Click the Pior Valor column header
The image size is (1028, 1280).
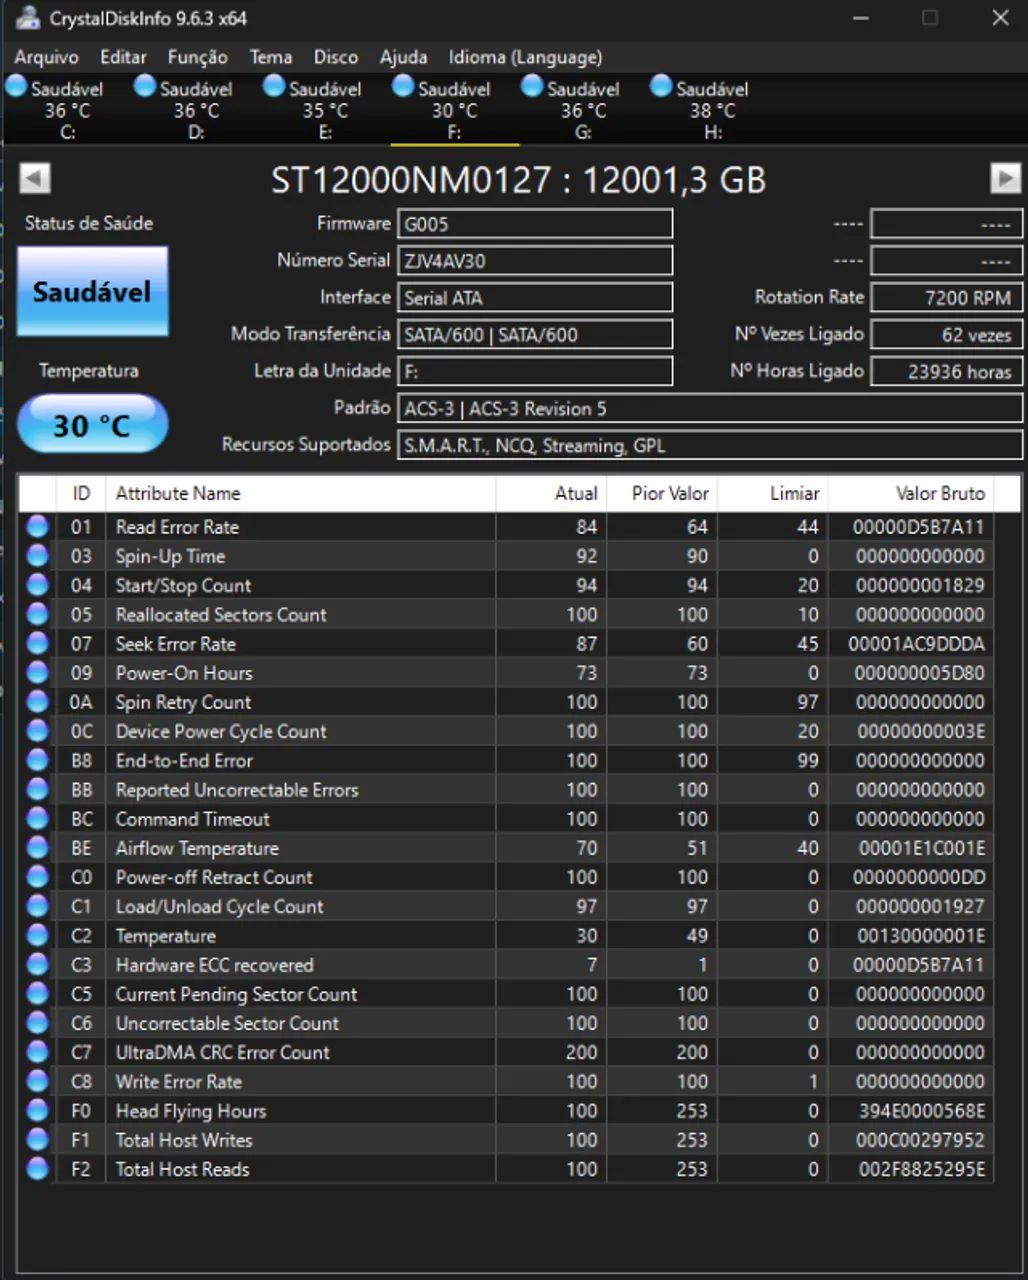tap(662, 493)
